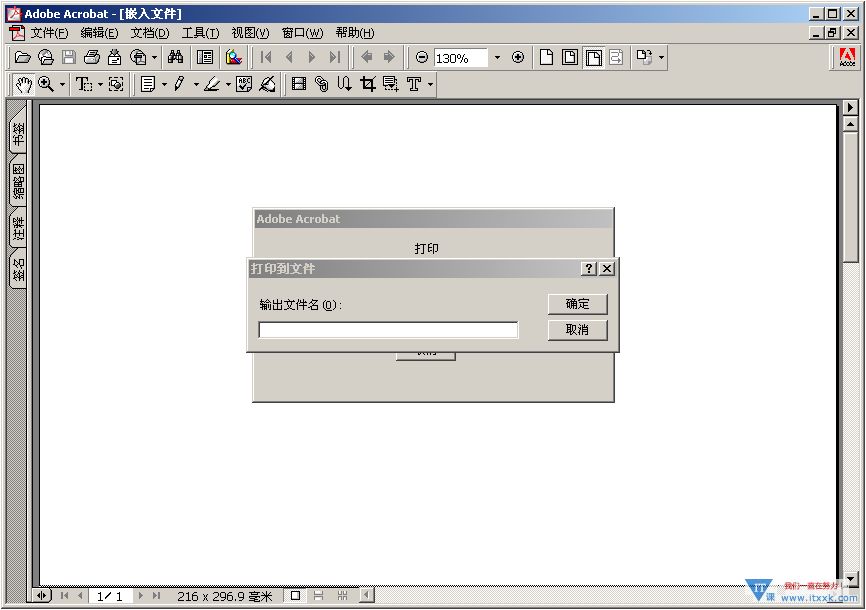
Task: Select the Crop tool
Action: [368, 85]
